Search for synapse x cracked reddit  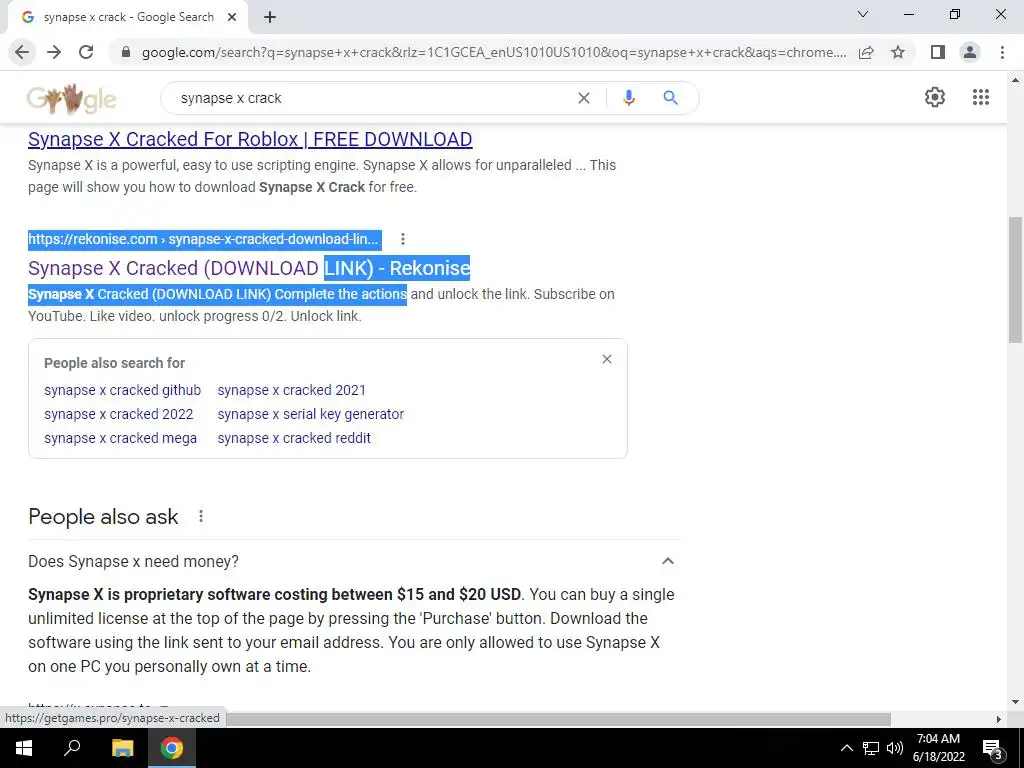[294, 438]
